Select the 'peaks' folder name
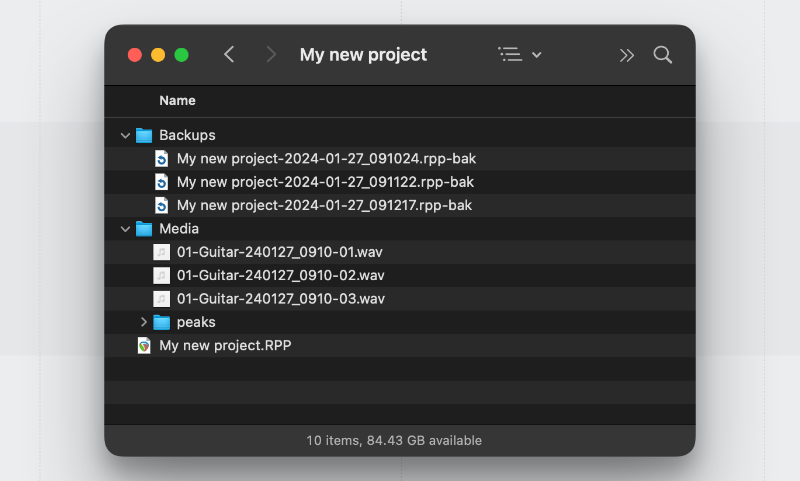Viewport: 800px width, 481px height. click(x=196, y=322)
